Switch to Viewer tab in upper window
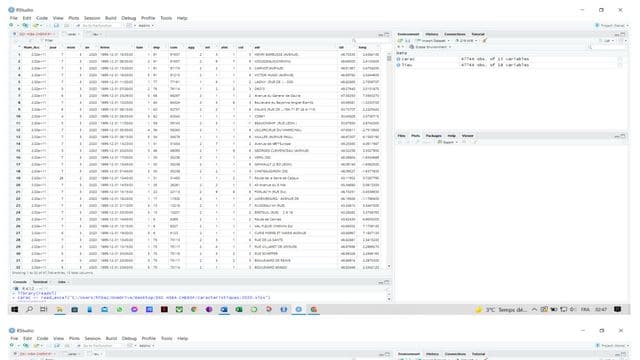Viewport: 640px width, 360px height. pyautogui.click(x=467, y=136)
